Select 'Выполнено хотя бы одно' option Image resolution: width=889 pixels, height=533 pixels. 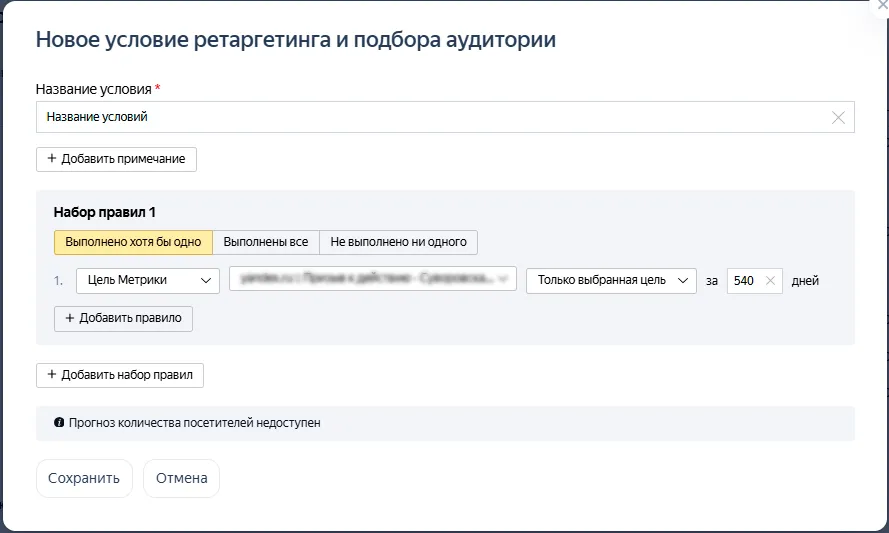tap(133, 242)
